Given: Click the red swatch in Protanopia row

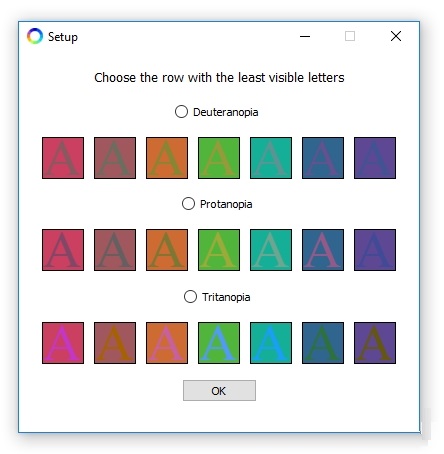Looking at the screenshot, I should [63, 250].
